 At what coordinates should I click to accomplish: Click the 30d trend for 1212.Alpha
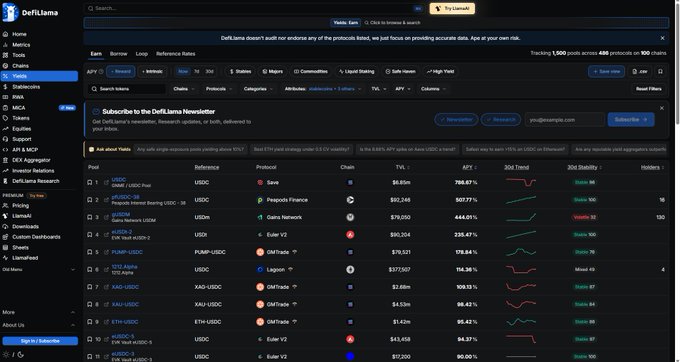coord(521,270)
